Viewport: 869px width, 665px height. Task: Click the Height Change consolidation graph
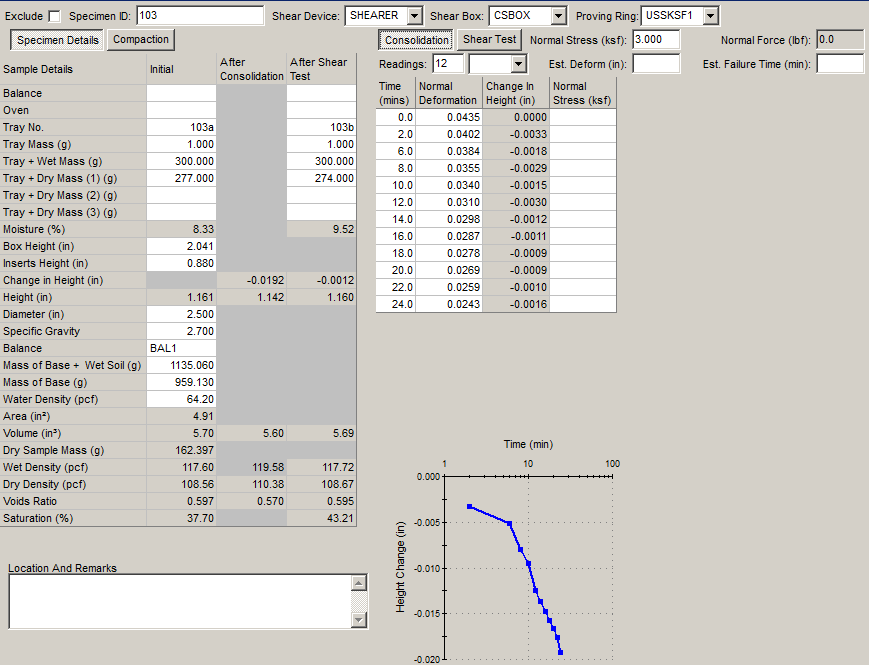pos(525,565)
